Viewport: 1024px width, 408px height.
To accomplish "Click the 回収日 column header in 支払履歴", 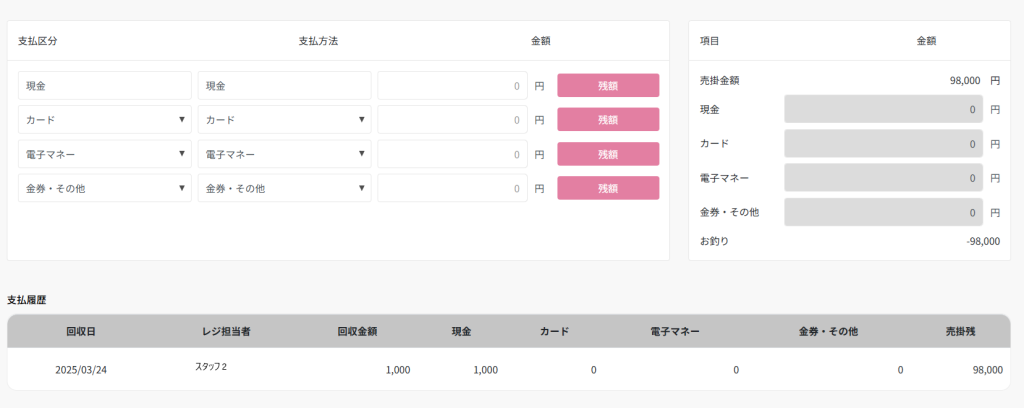I will (x=81, y=331).
